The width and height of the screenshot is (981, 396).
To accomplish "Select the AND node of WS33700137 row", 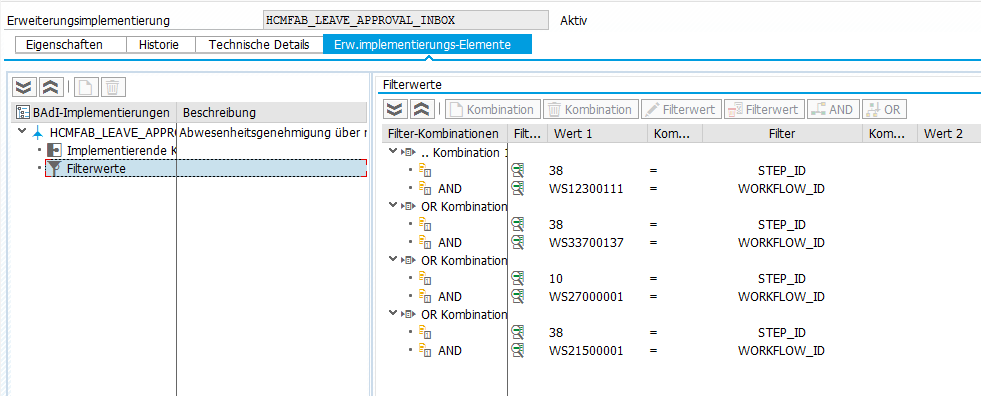I will pyautogui.click(x=450, y=243).
